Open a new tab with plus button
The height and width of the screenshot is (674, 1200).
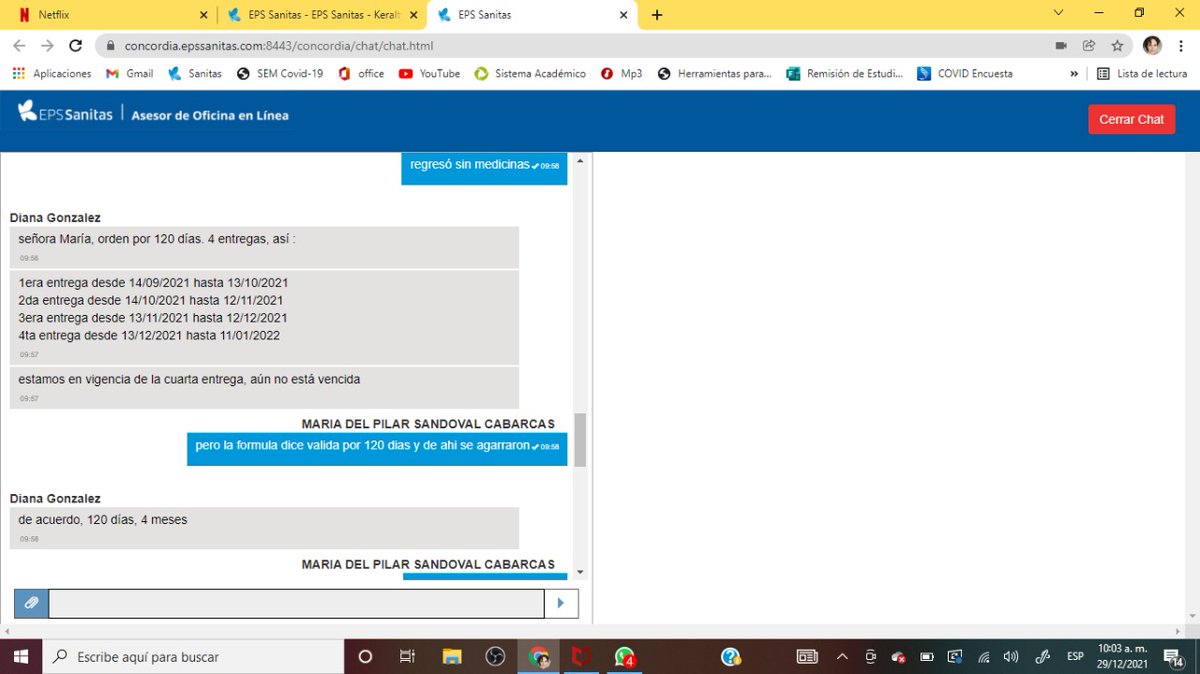pyautogui.click(x=657, y=15)
